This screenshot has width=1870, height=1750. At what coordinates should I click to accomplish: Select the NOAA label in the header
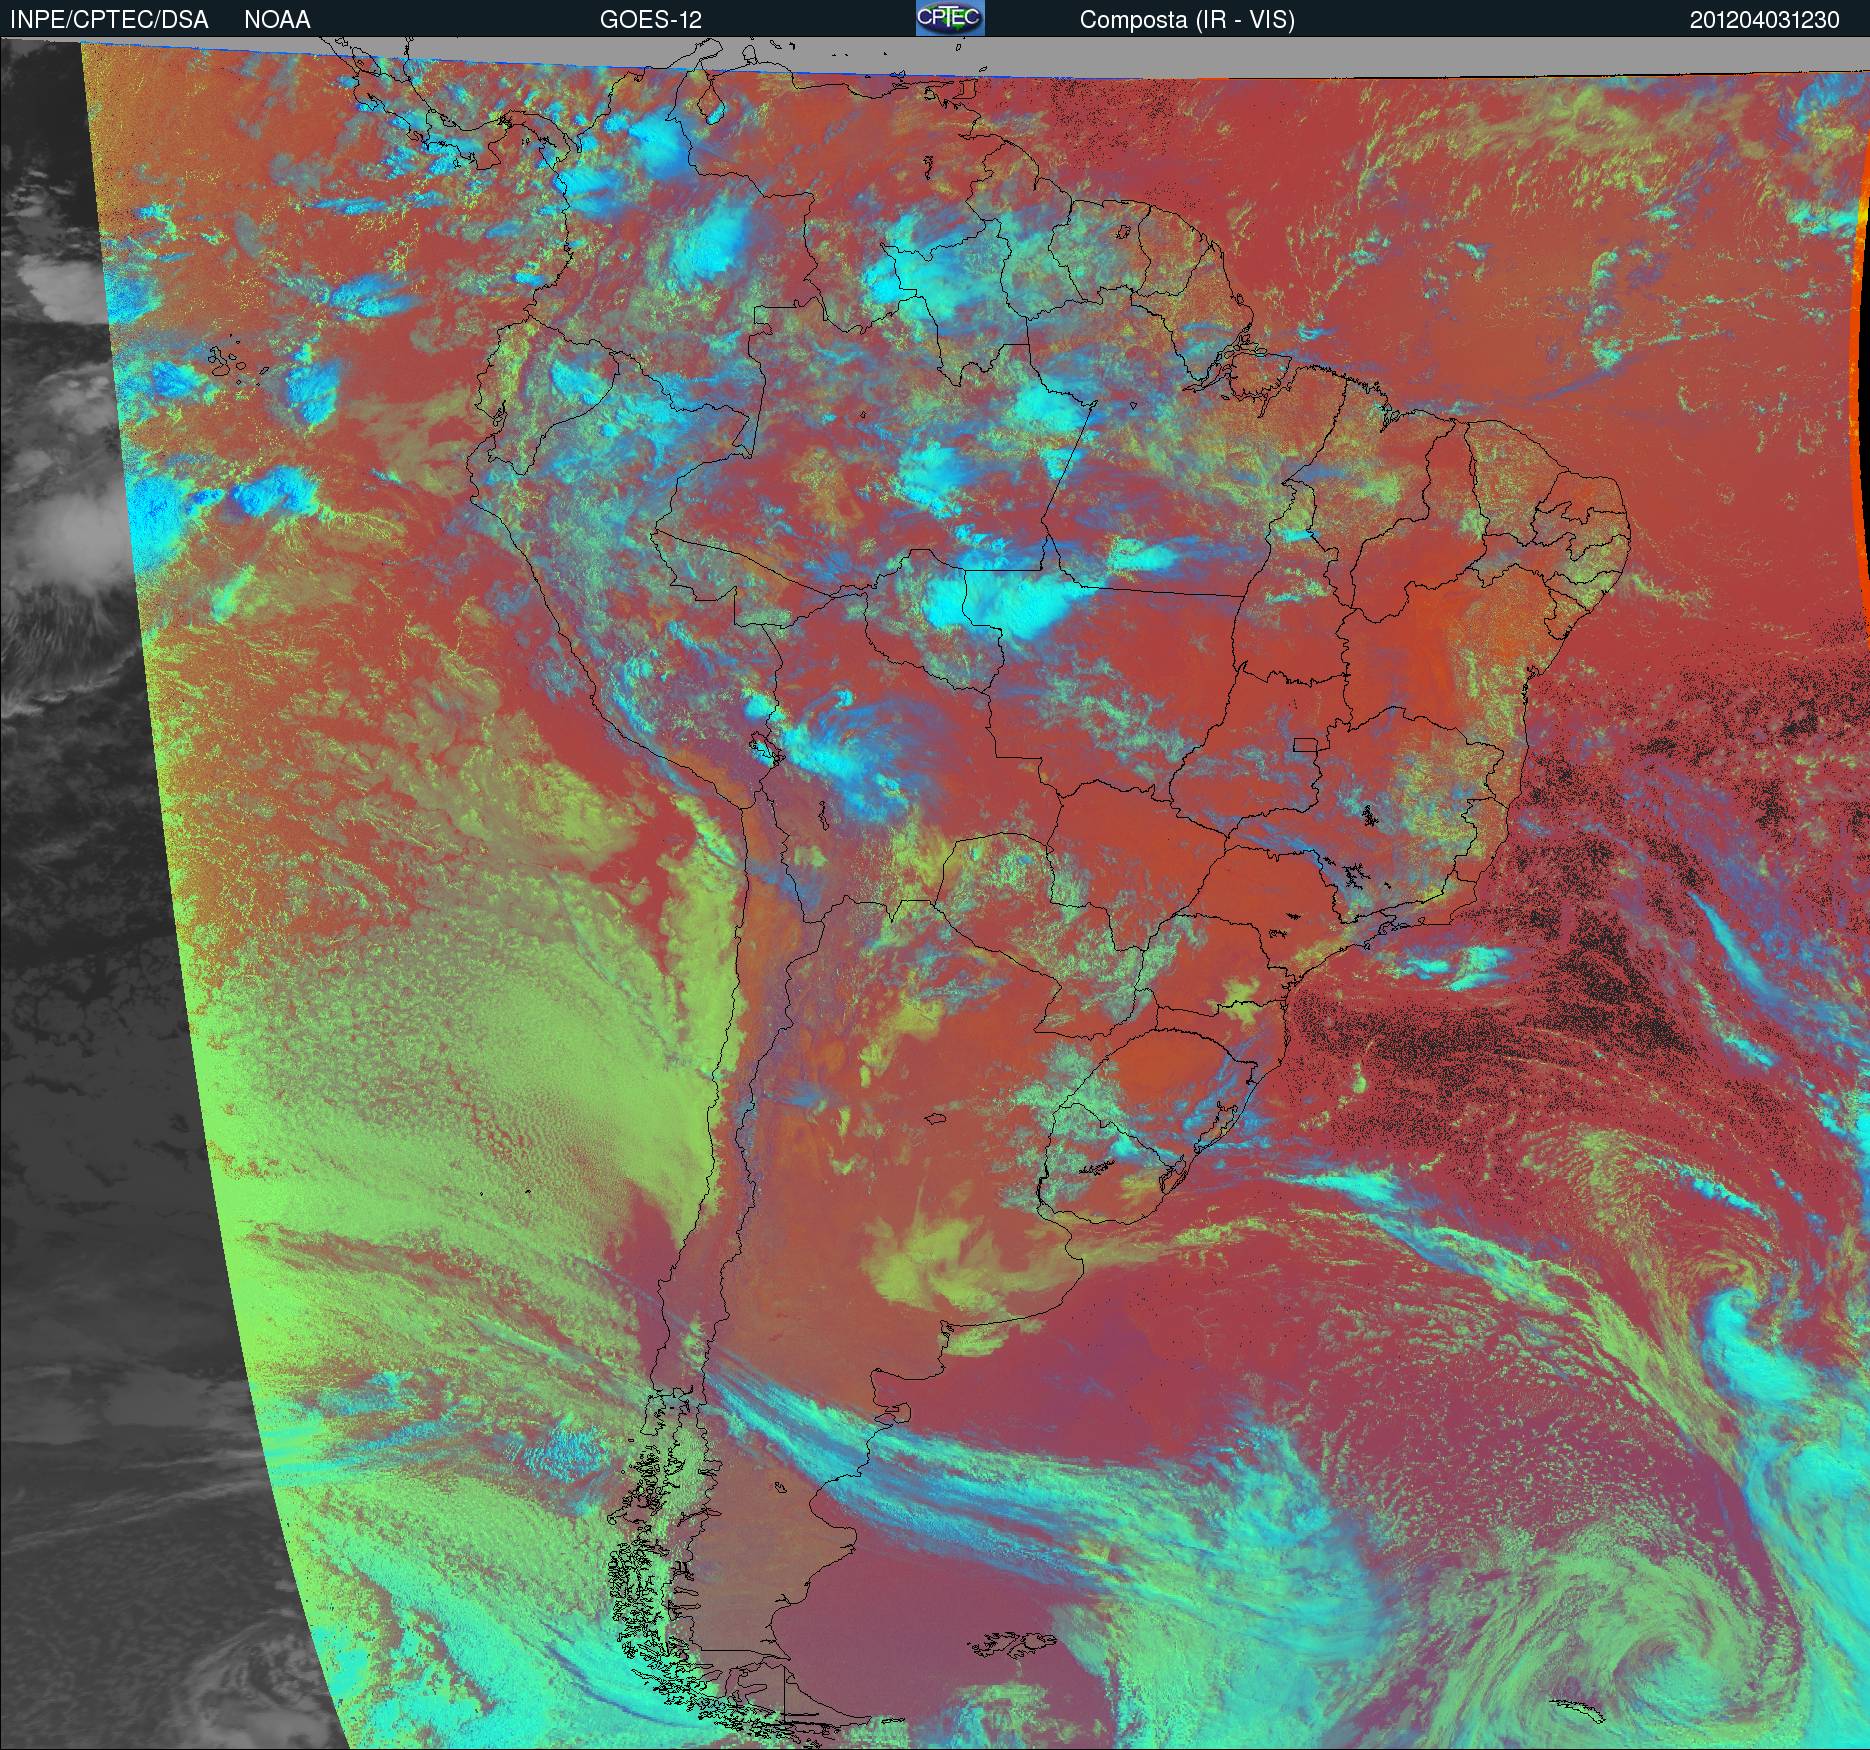point(277,20)
